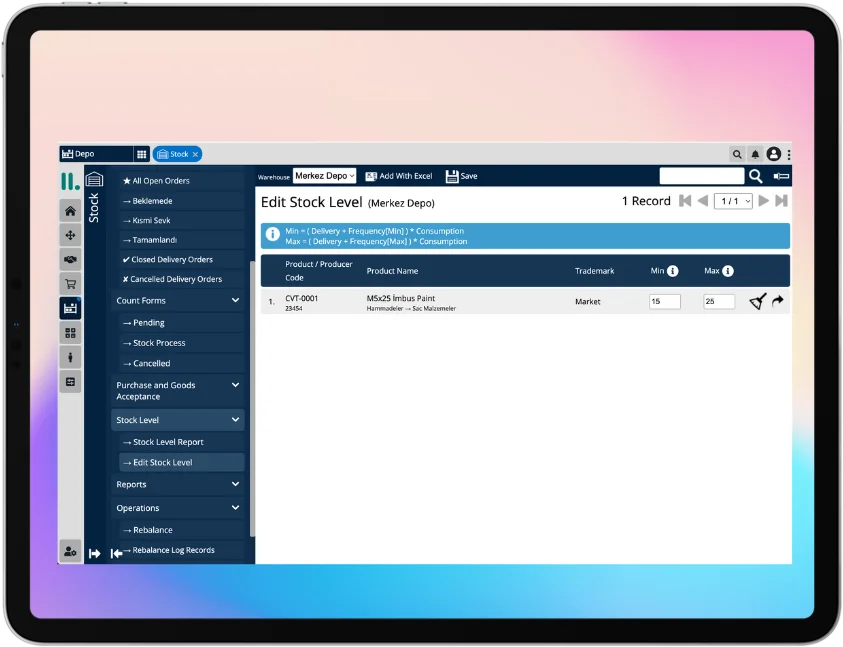The image size is (843, 647).
Task: Close the Stock tab
Action: (195, 154)
